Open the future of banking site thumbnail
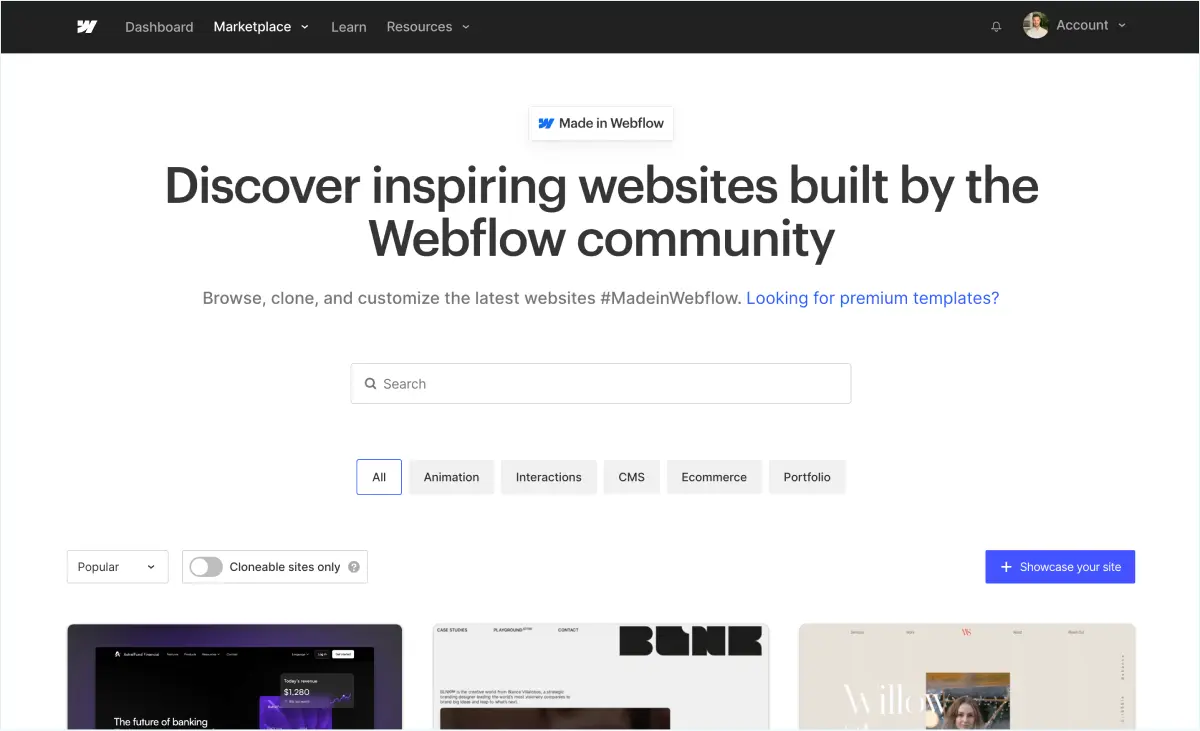 click(235, 677)
